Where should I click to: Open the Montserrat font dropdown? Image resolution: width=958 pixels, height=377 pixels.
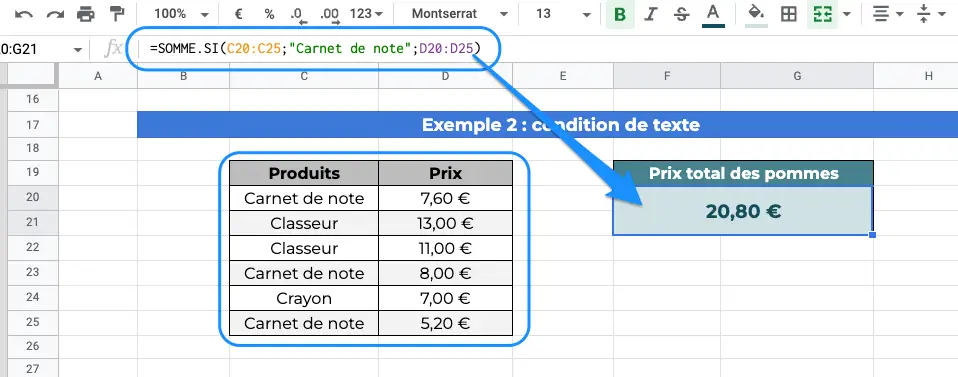click(x=459, y=13)
